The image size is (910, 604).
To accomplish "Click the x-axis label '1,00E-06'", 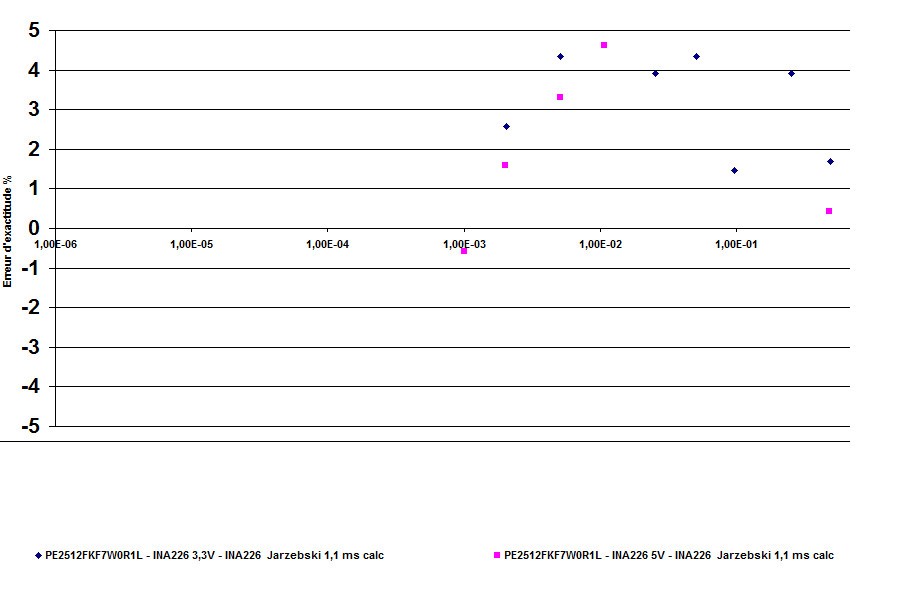I will 56,245.
